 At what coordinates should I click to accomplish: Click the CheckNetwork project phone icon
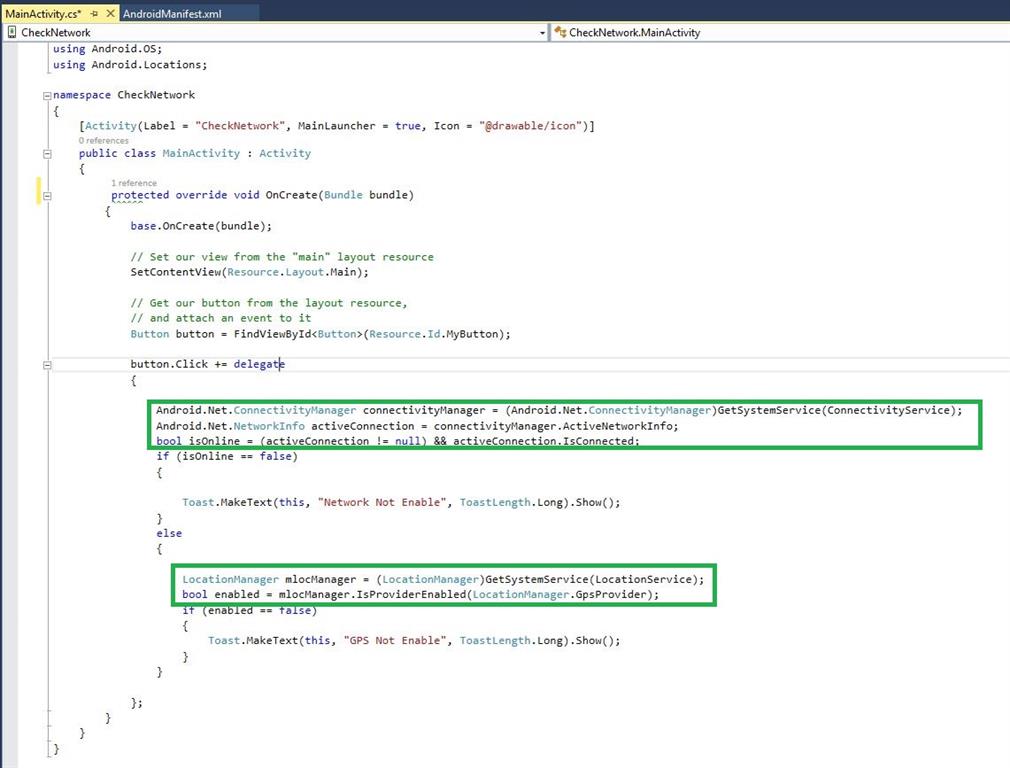tap(12, 32)
